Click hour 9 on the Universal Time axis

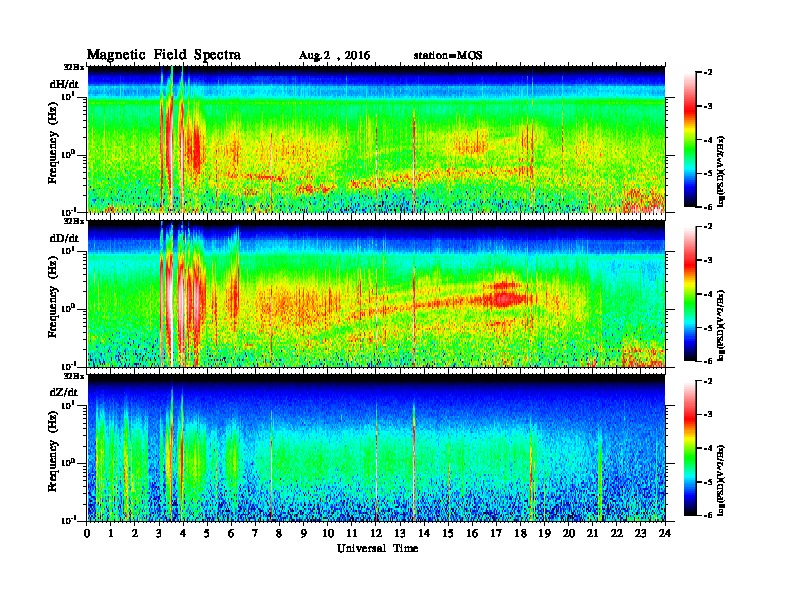click(304, 534)
